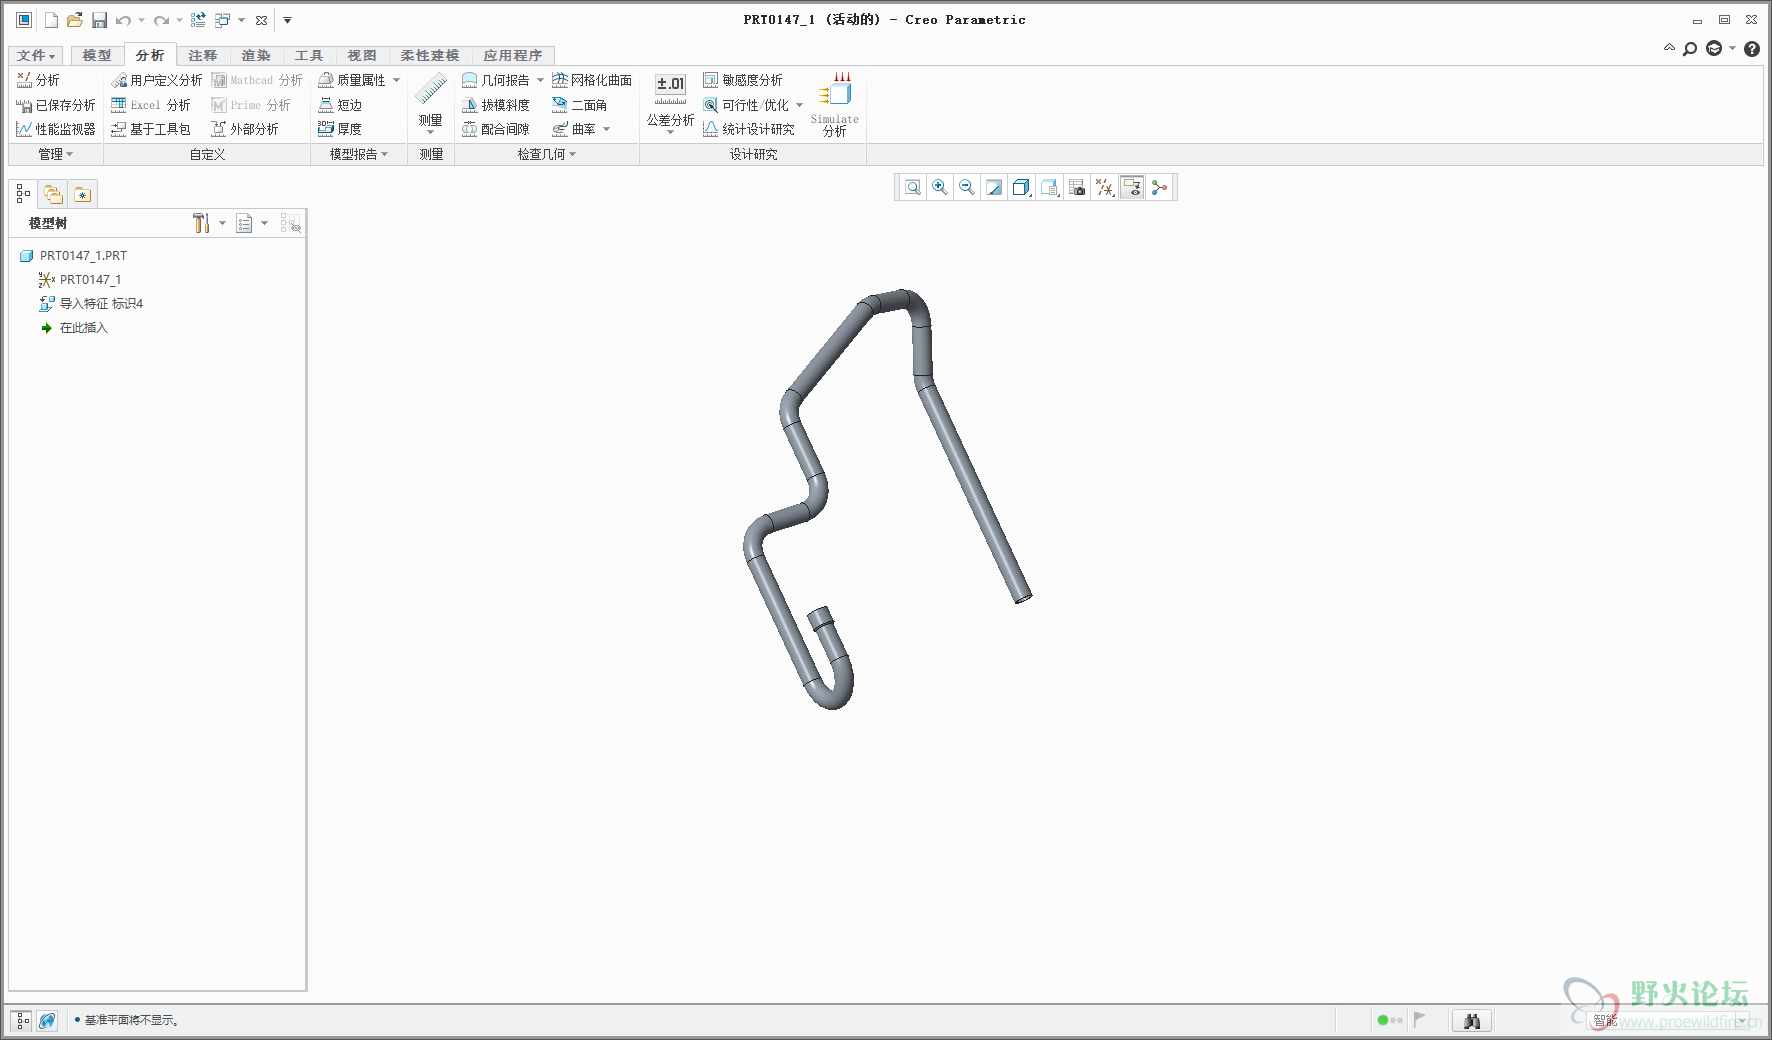Switch to the 视图 ribbon tab

point(362,56)
